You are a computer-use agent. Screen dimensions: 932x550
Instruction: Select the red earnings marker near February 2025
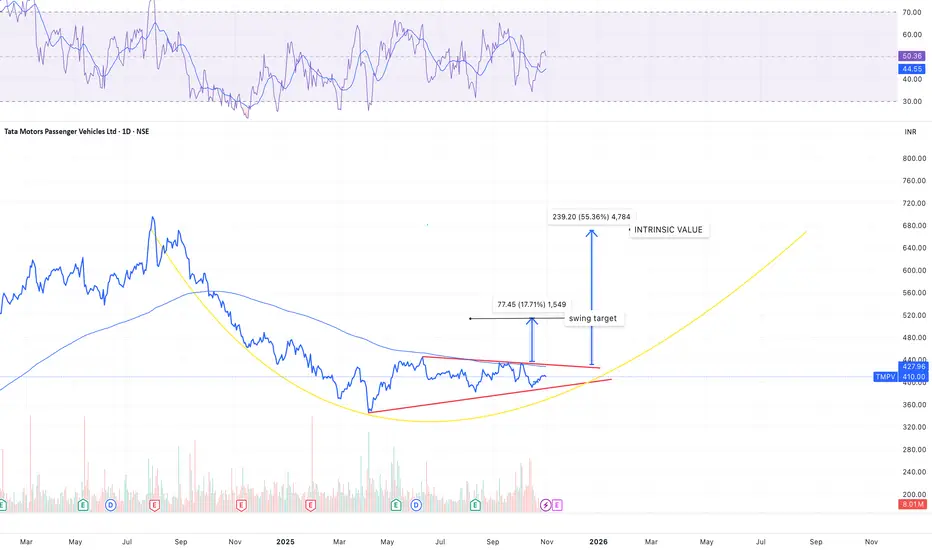[x=310, y=505]
